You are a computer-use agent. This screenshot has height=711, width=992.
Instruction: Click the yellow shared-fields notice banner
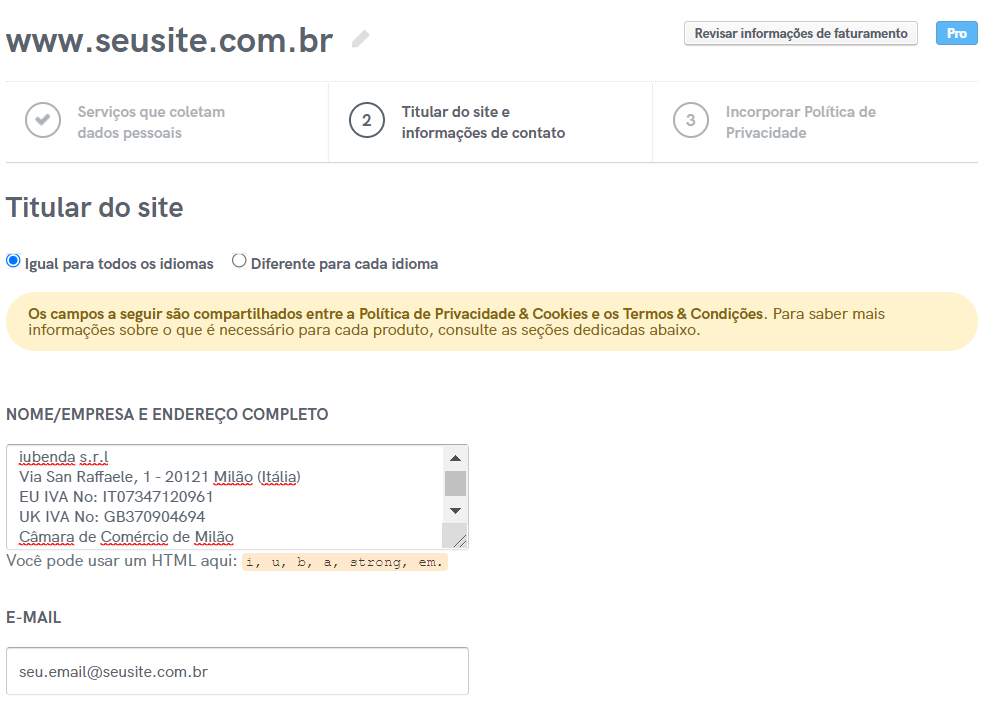tap(491, 322)
